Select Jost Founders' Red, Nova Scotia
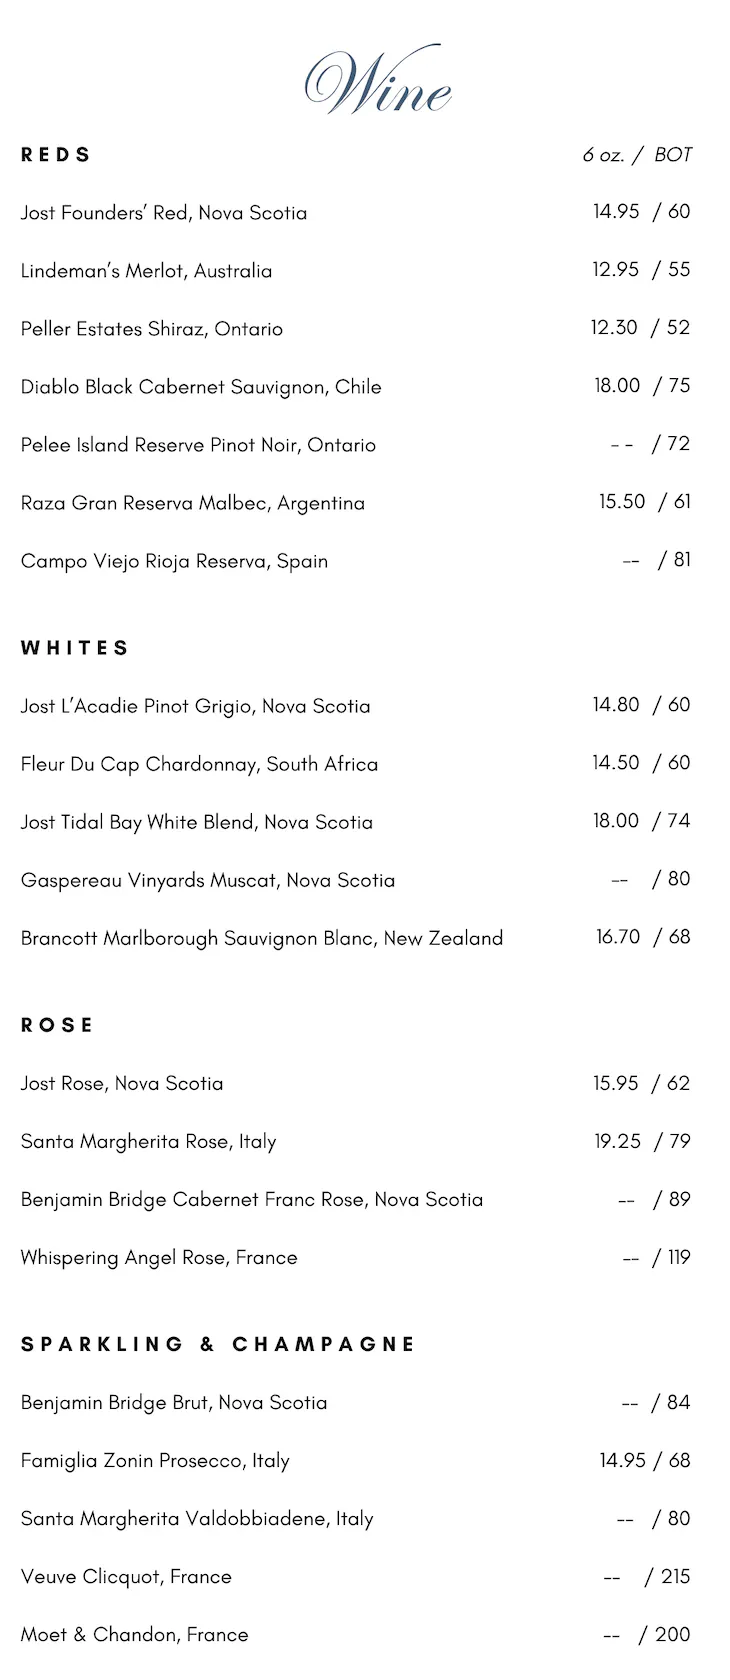This screenshot has width=730, height=1680. [x=164, y=213]
